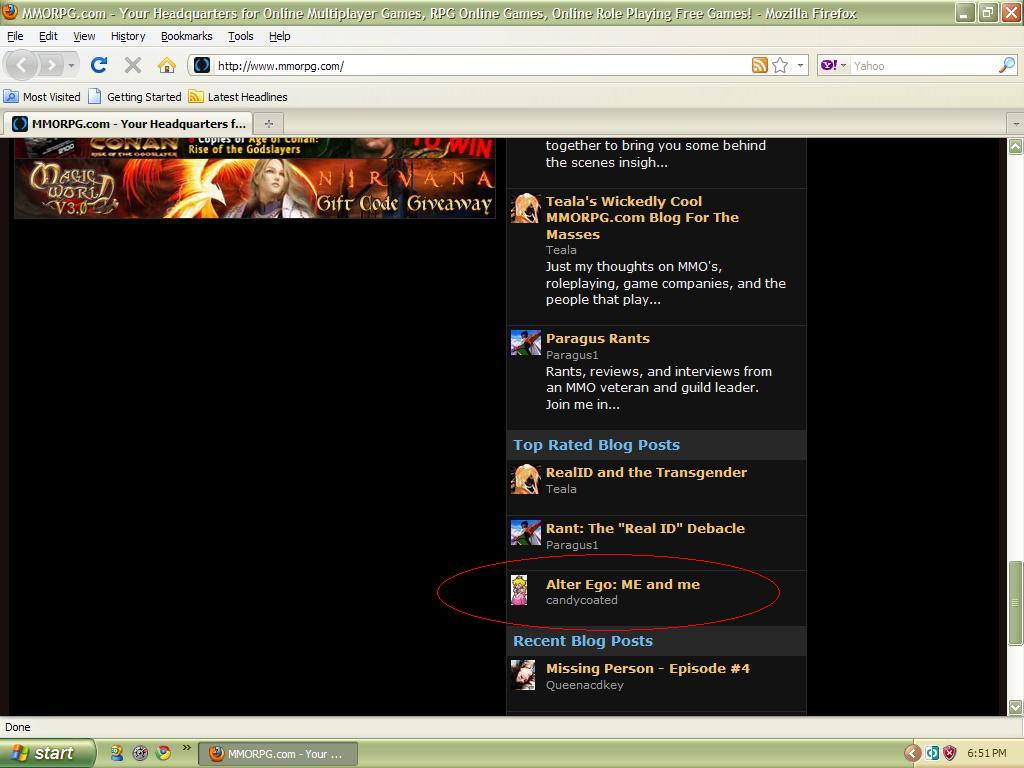Open the Most Visited bookmarks folder

click(42, 97)
